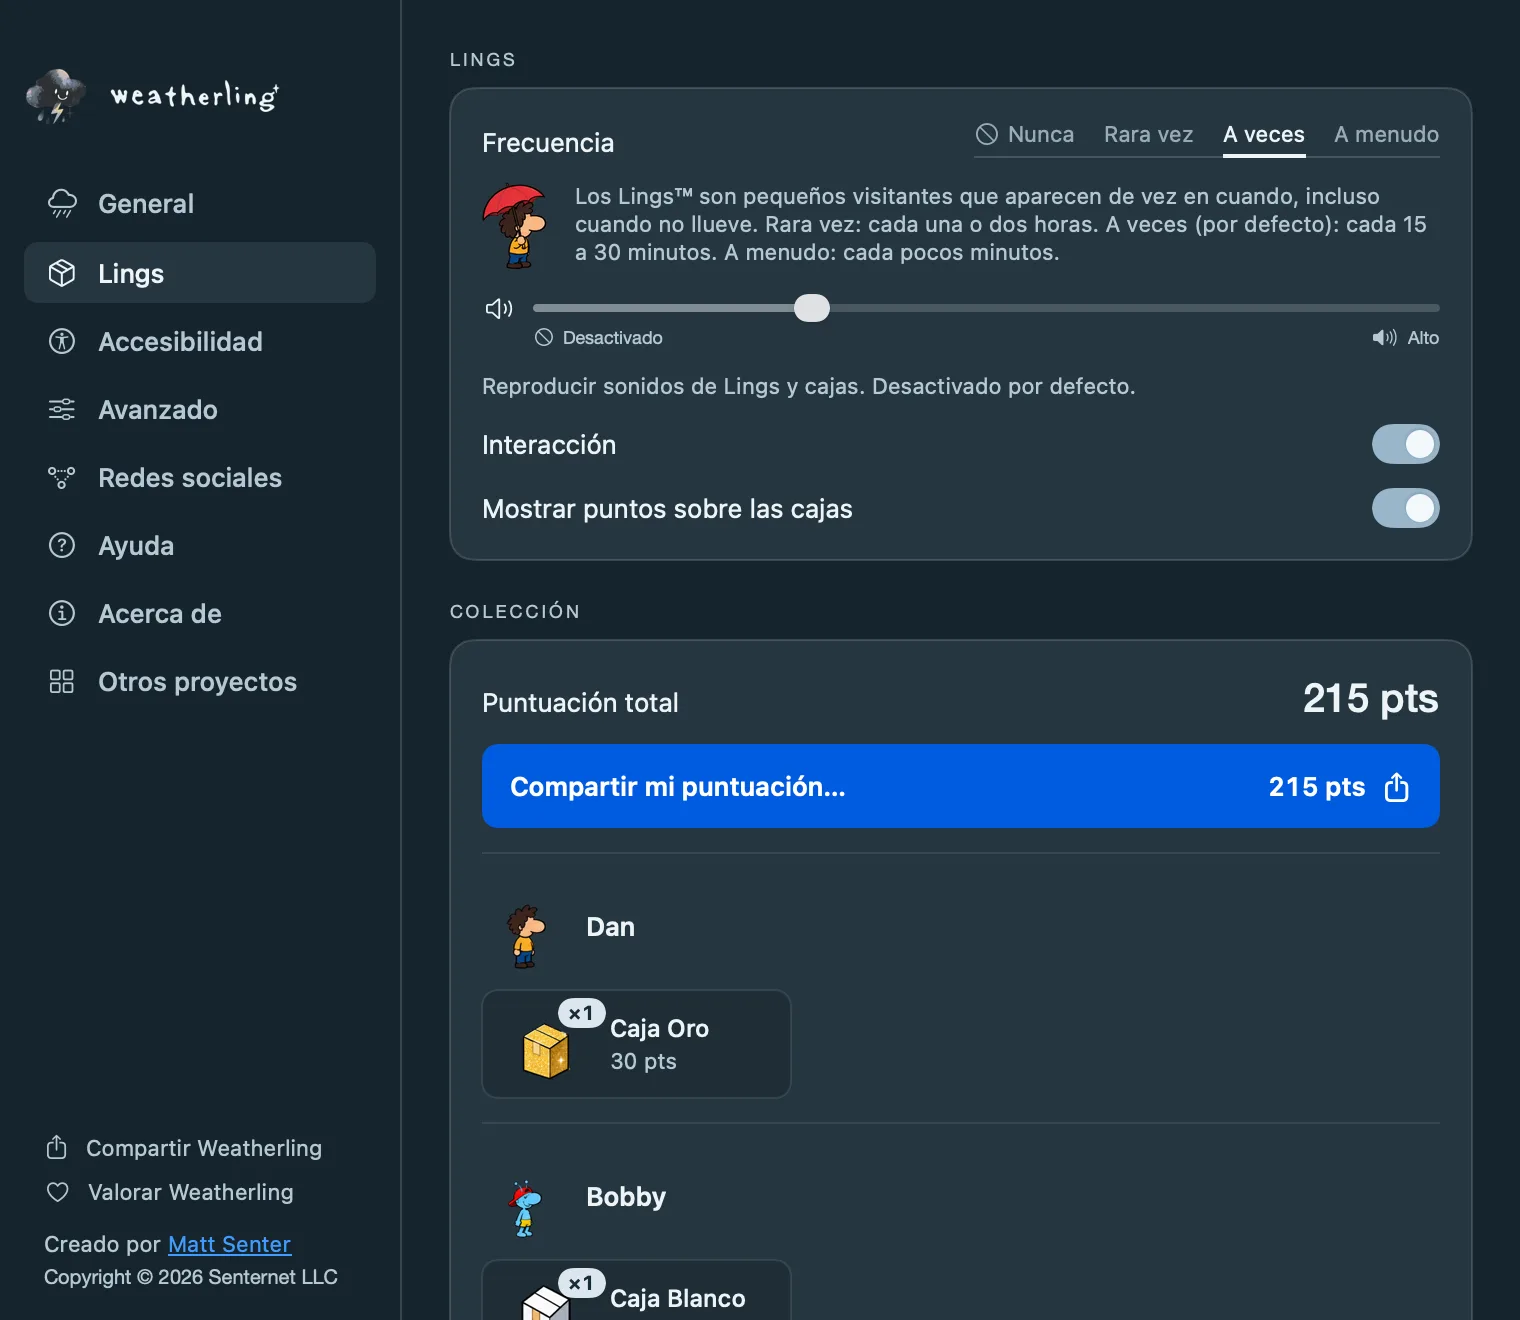Image resolution: width=1520 pixels, height=1320 pixels.
Task: Click the golden Caja Oro box icon
Action: [x=546, y=1051]
